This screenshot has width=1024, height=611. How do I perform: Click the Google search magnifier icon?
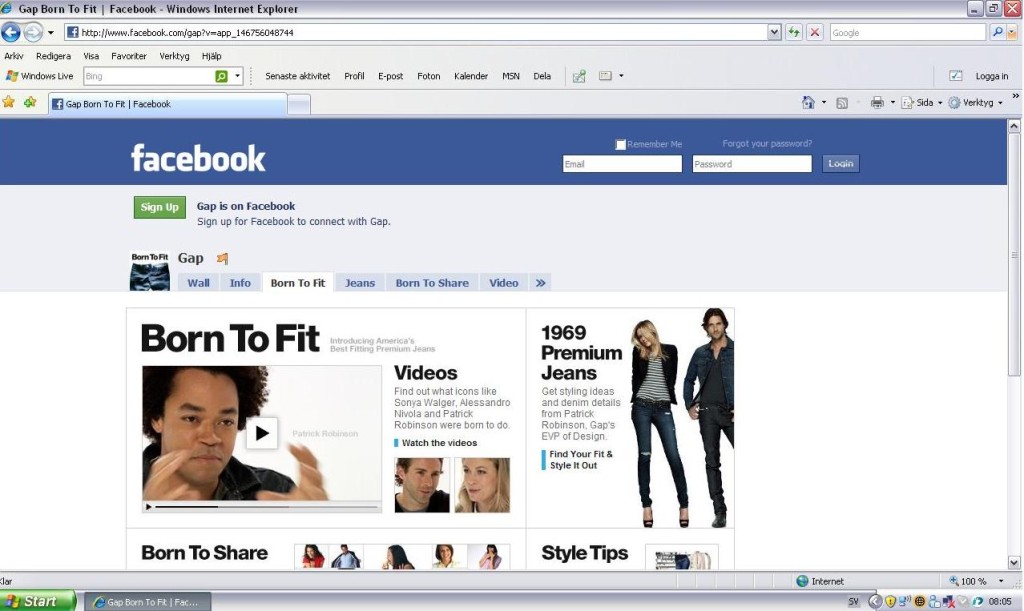(x=997, y=32)
